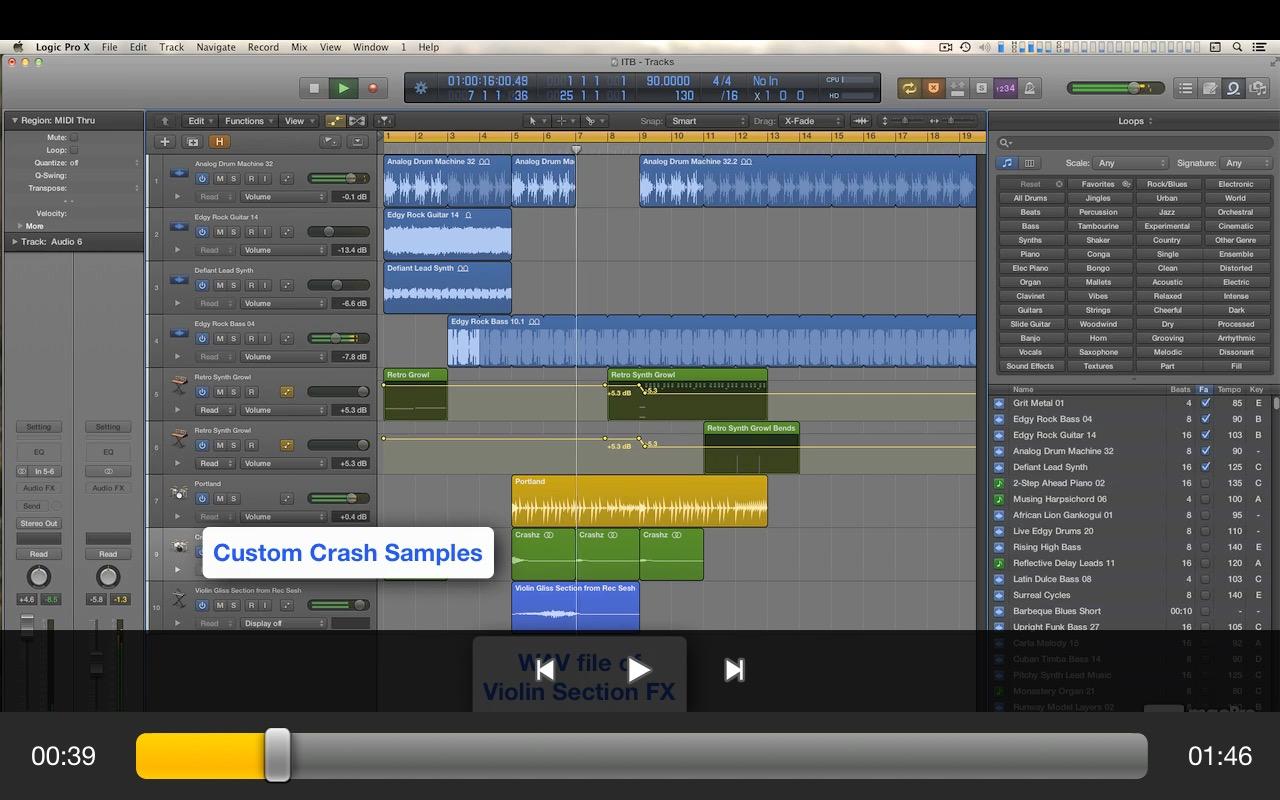Mute the Analog Drum Machine 32 track
The width and height of the screenshot is (1280, 800).
coord(219,179)
